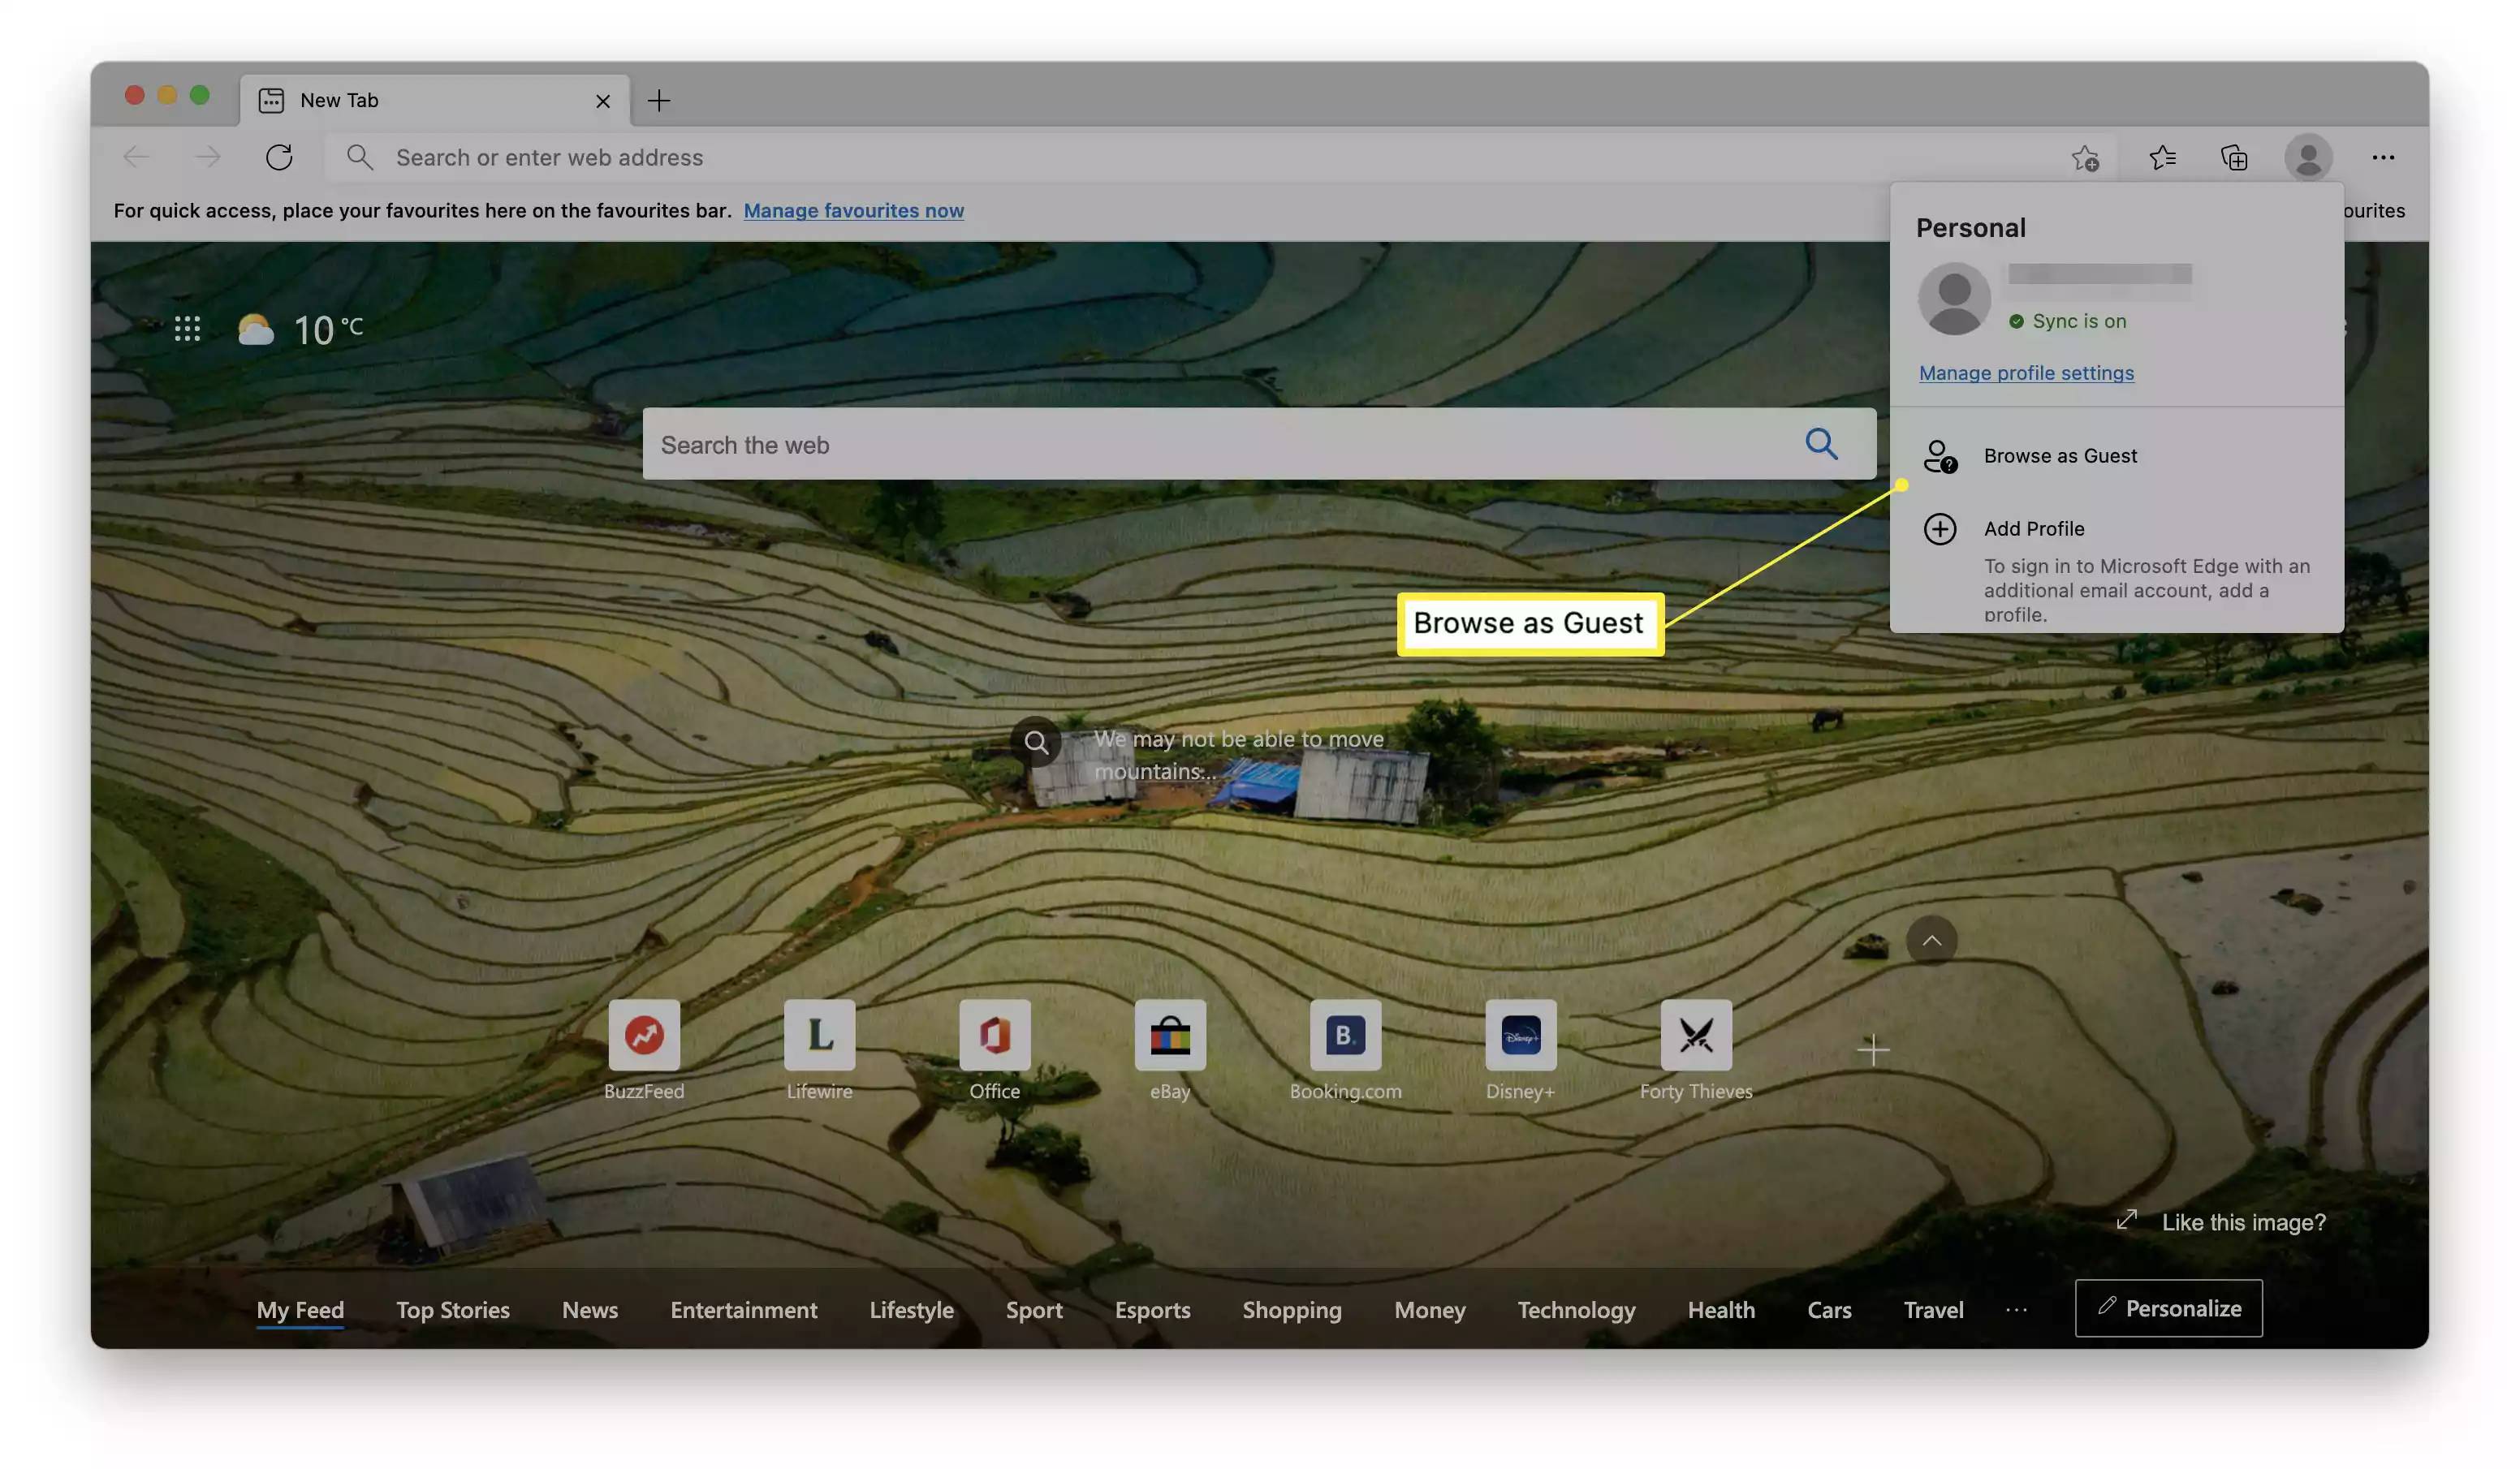Image resolution: width=2520 pixels, height=1469 pixels.
Task: Select the Entertainment tab
Action: pyautogui.click(x=743, y=1308)
